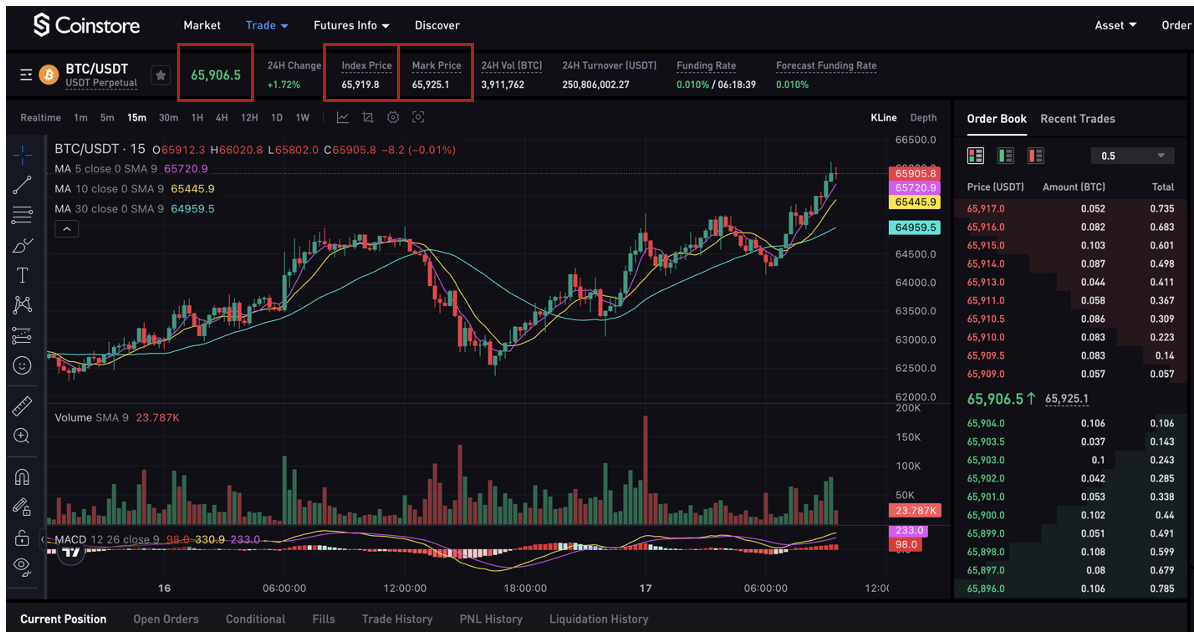Viewport: 1194px width, 634px height.
Task: Open the Asset dropdown menu
Action: [1116, 25]
